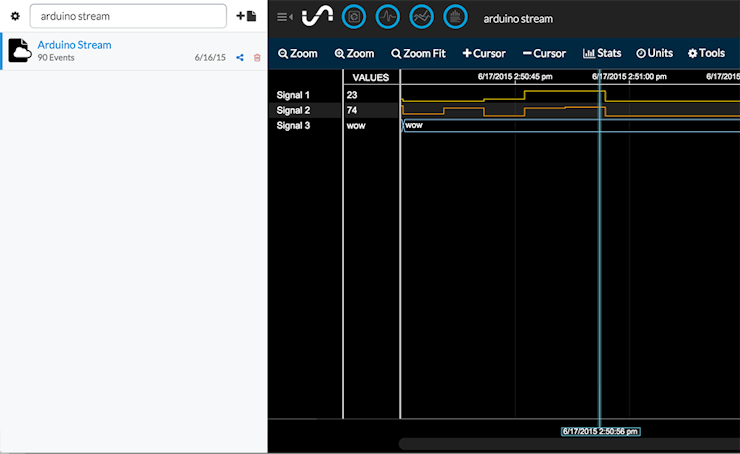The height and width of the screenshot is (454, 740).
Task: Select the Signal 2 row label
Action: (x=293, y=110)
